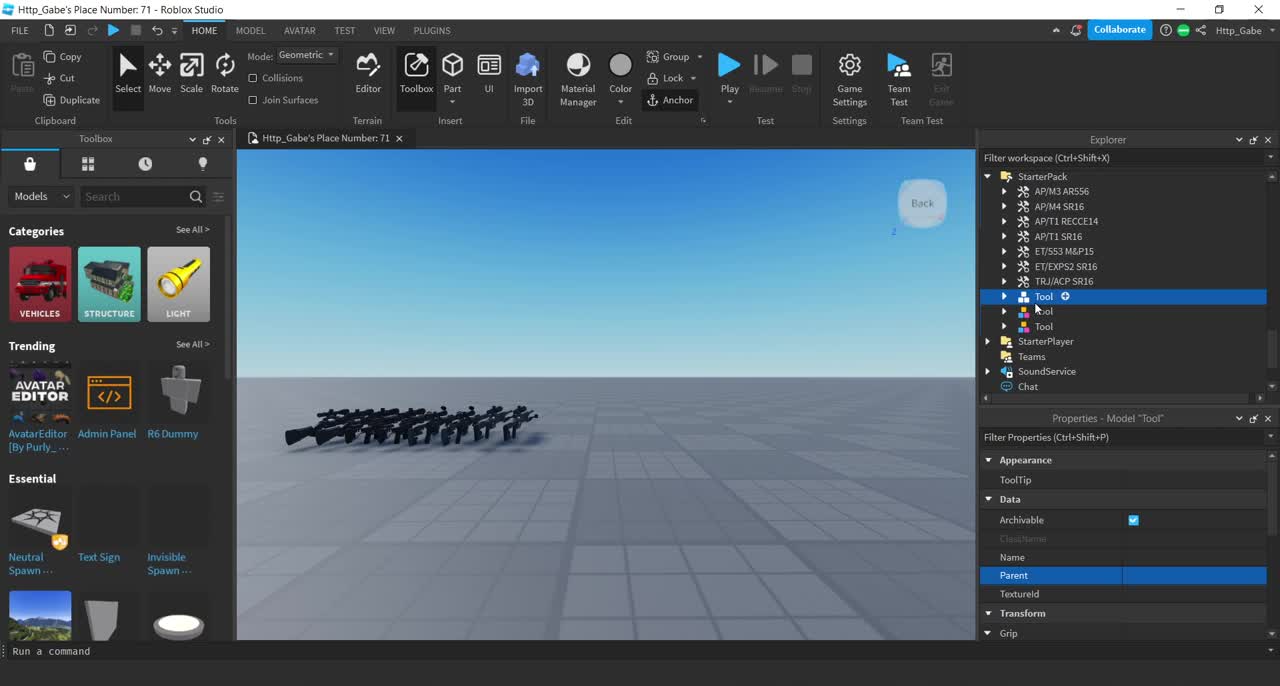The image size is (1280, 686).
Task: Open Game Settings
Action: 849,78
